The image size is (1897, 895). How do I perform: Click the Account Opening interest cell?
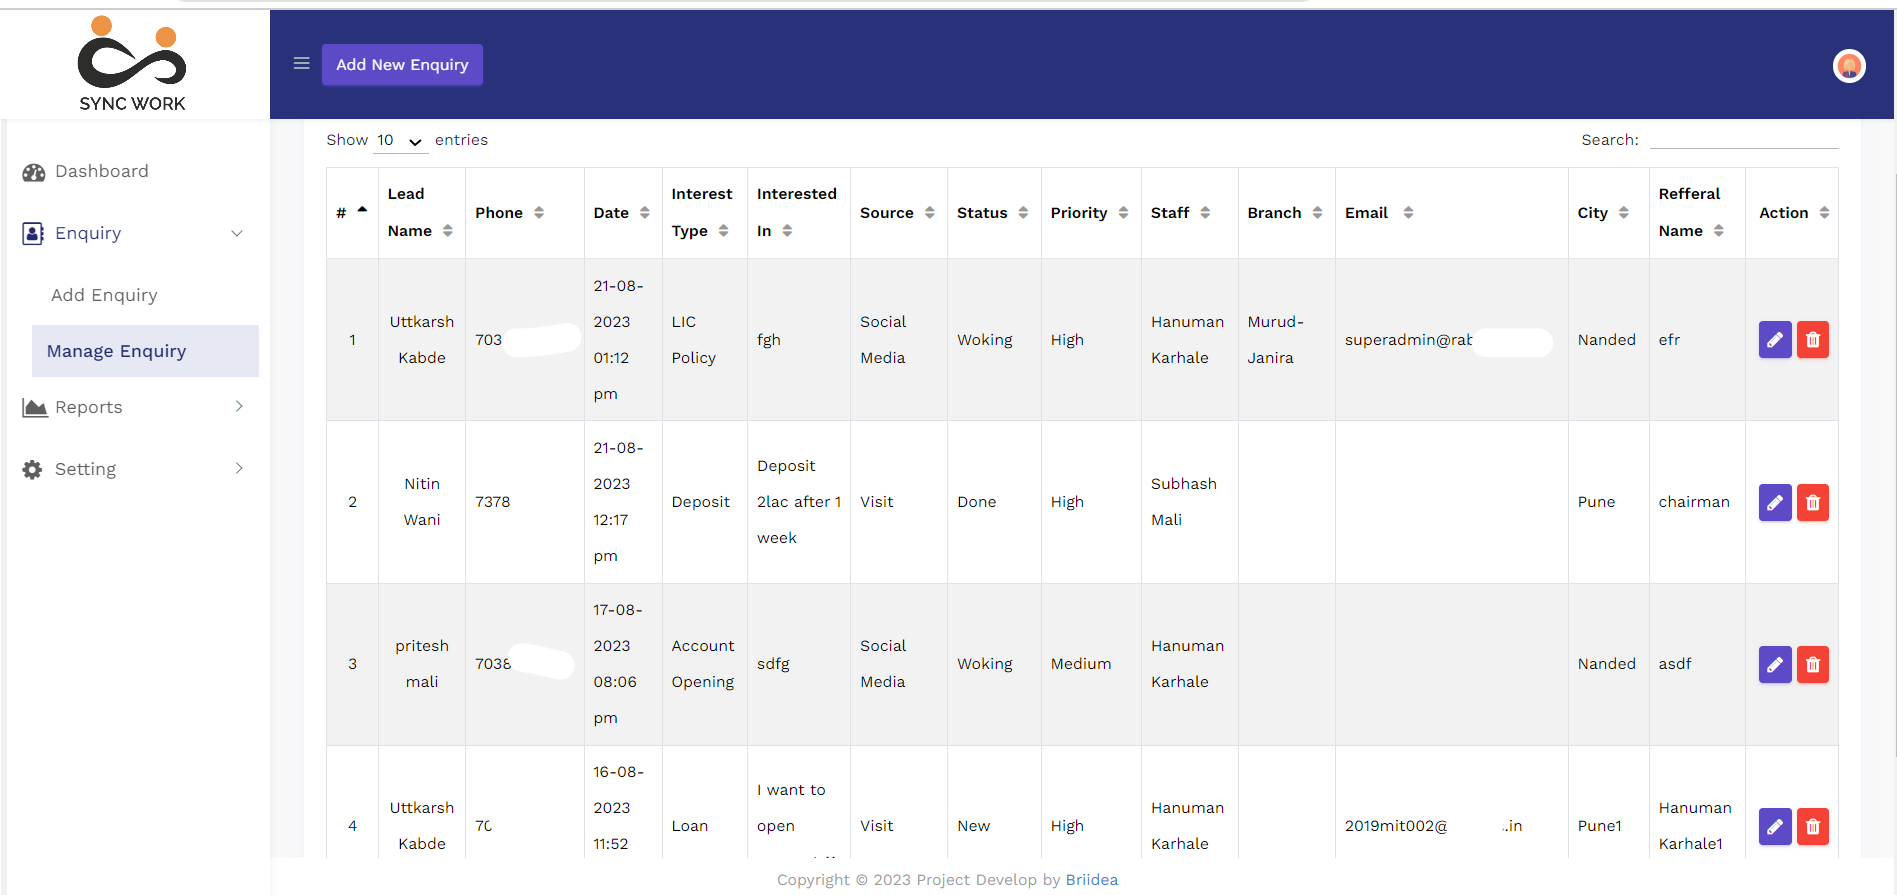point(704,664)
